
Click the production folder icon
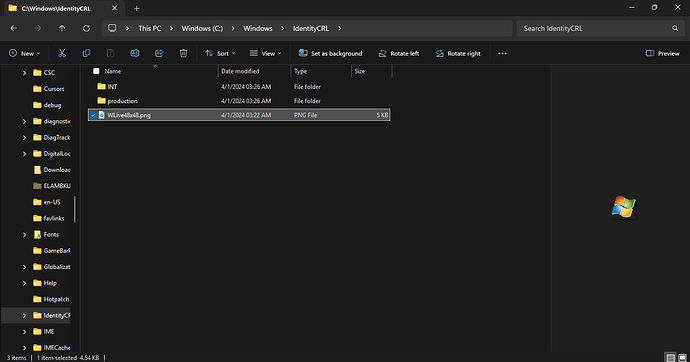102,101
